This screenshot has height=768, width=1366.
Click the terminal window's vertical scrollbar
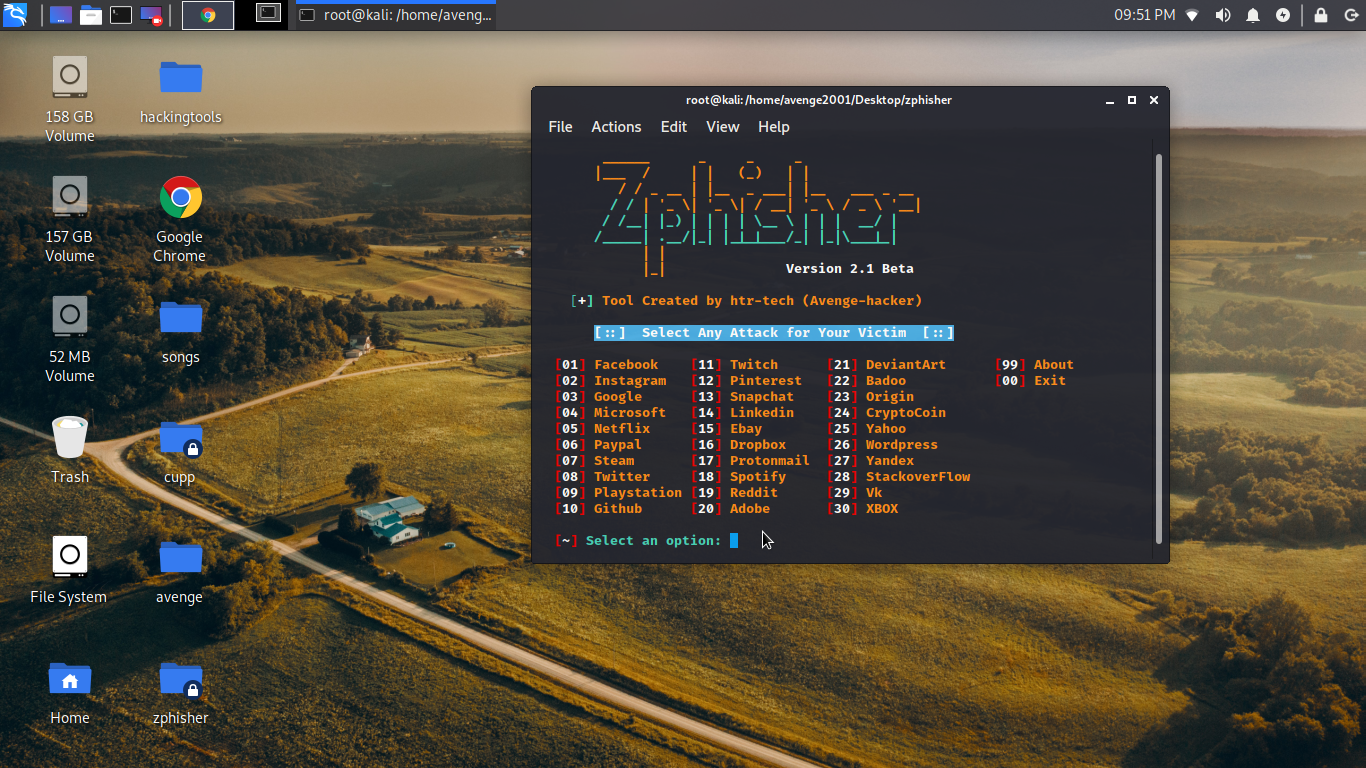[x=1159, y=348]
